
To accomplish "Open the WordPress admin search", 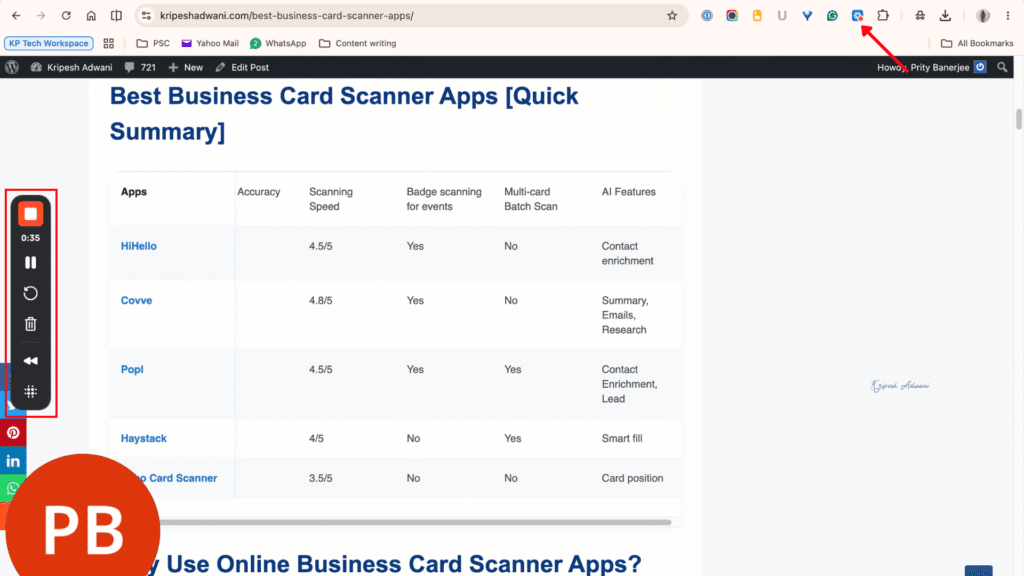I will click(1002, 67).
